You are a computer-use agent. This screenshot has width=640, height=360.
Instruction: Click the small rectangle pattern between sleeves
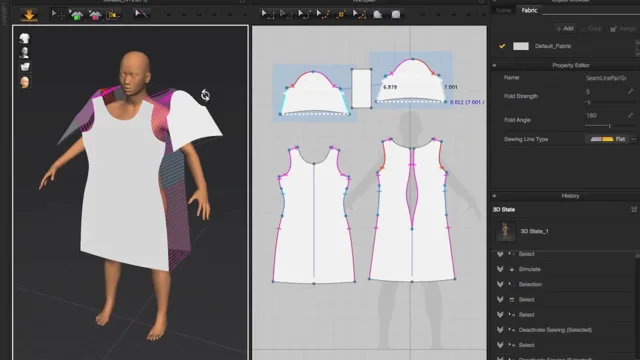pos(361,88)
